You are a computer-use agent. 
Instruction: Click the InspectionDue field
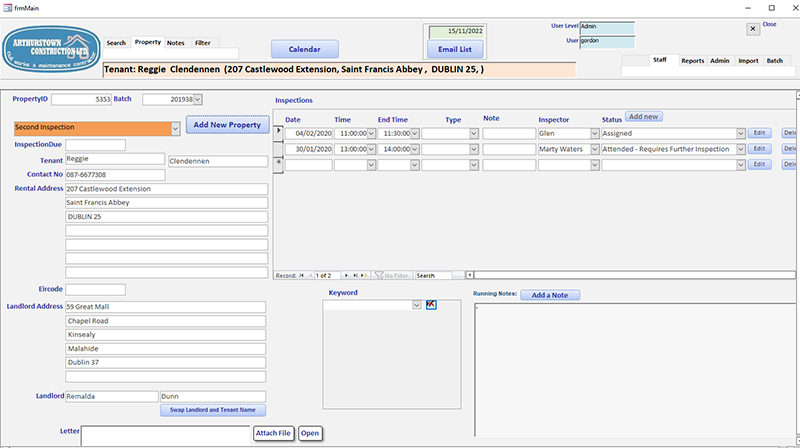point(95,145)
